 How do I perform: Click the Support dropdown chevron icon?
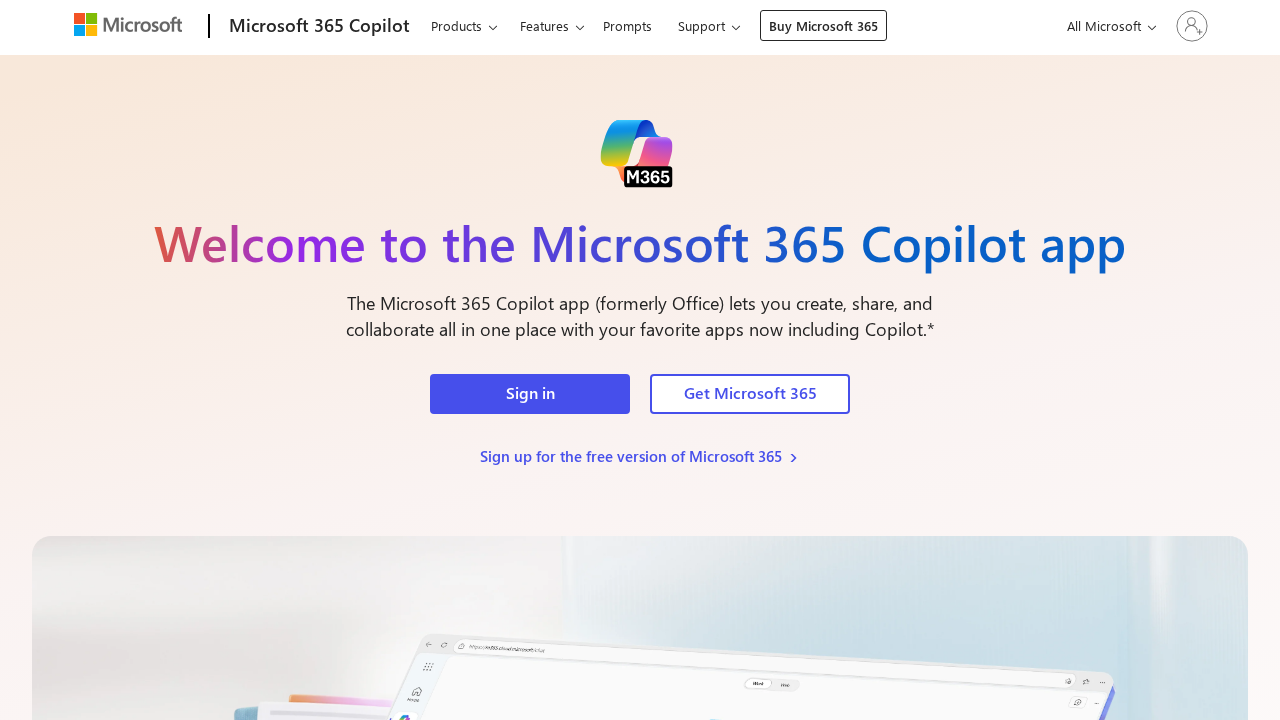[x=735, y=26]
